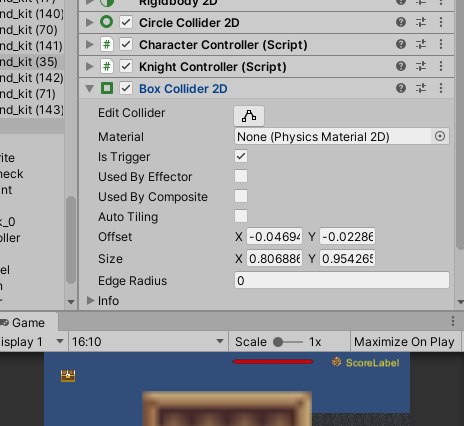Open Character Controller script context menu
464x426 pixels.
441,44
